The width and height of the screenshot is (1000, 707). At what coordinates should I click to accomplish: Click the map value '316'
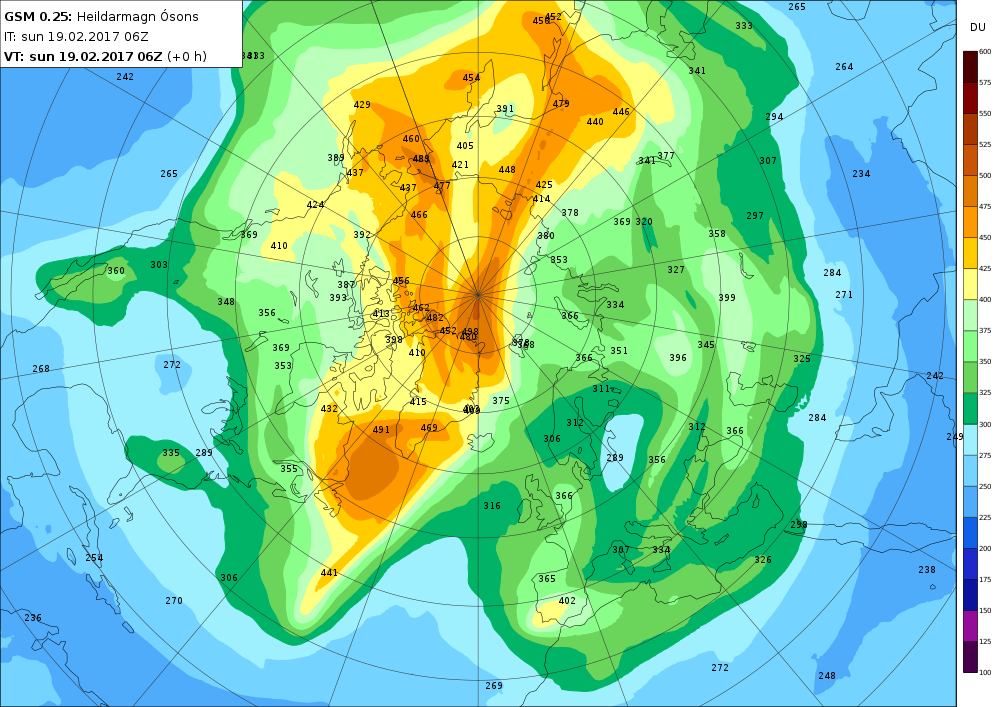(492, 506)
